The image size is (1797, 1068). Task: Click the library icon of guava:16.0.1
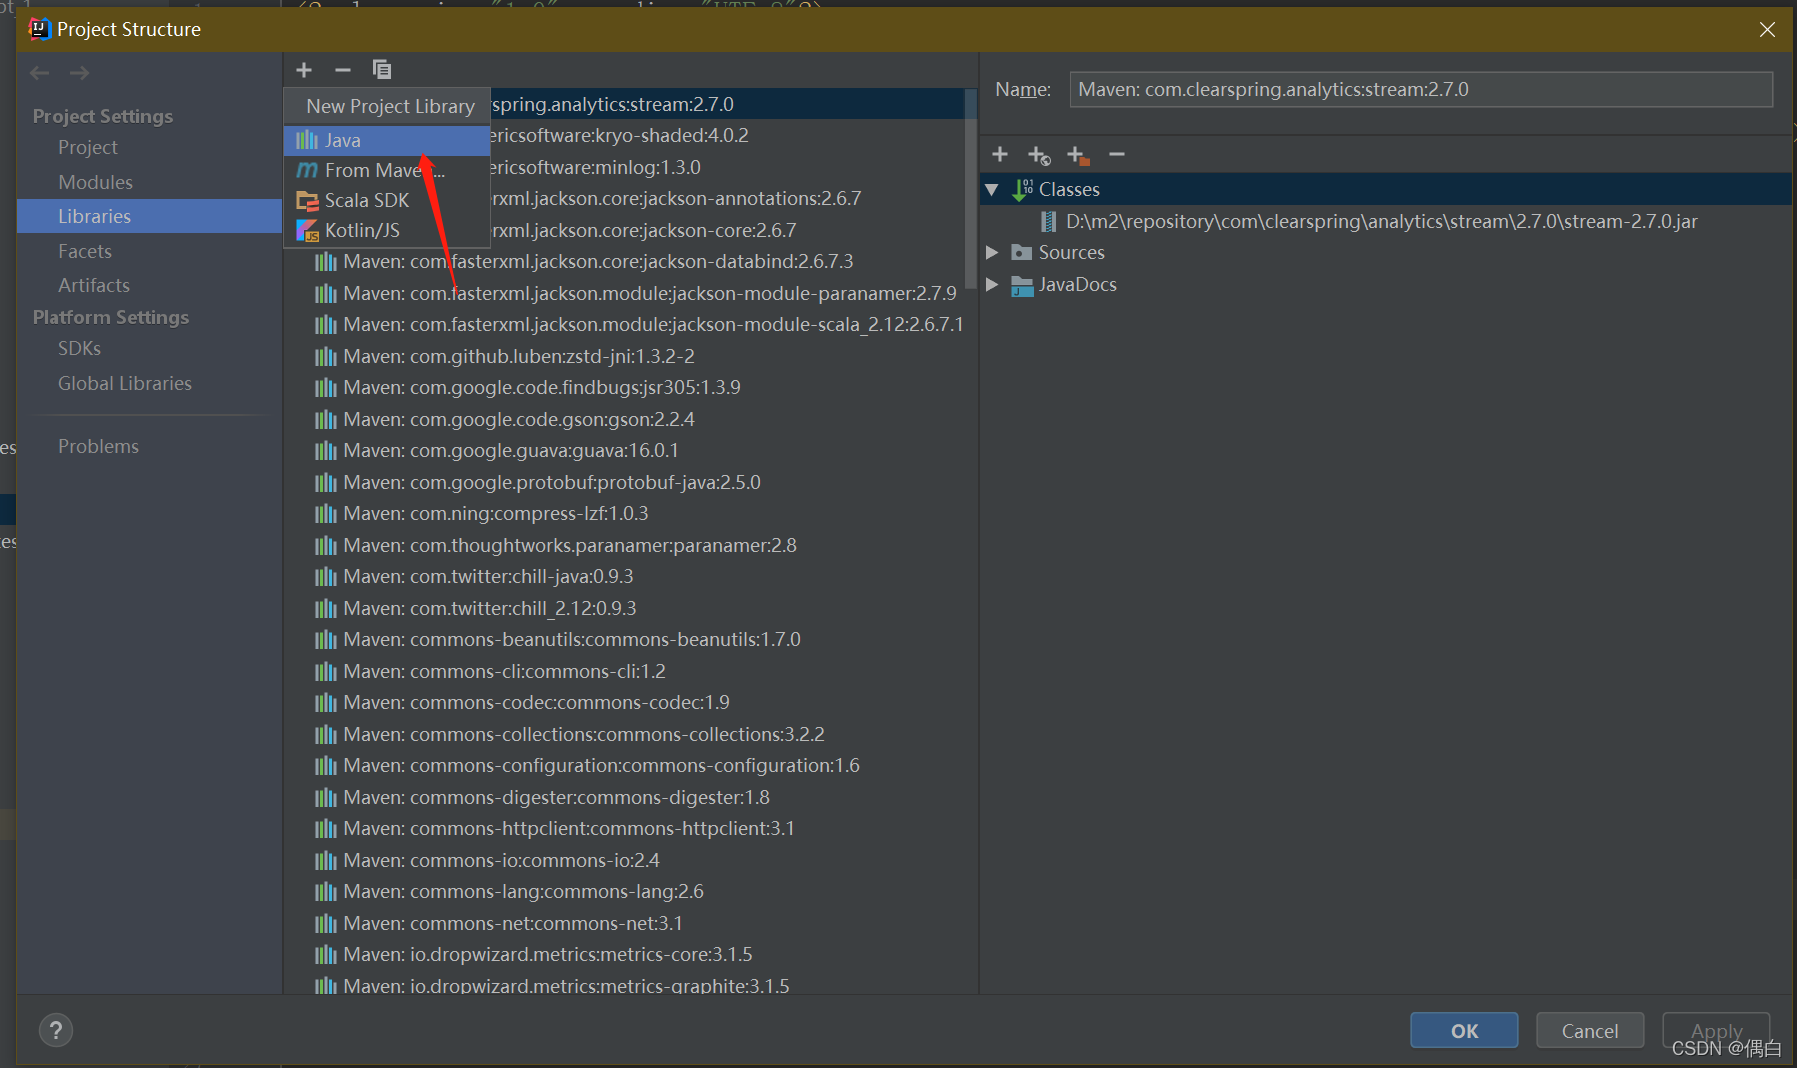click(x=326, y=451)
